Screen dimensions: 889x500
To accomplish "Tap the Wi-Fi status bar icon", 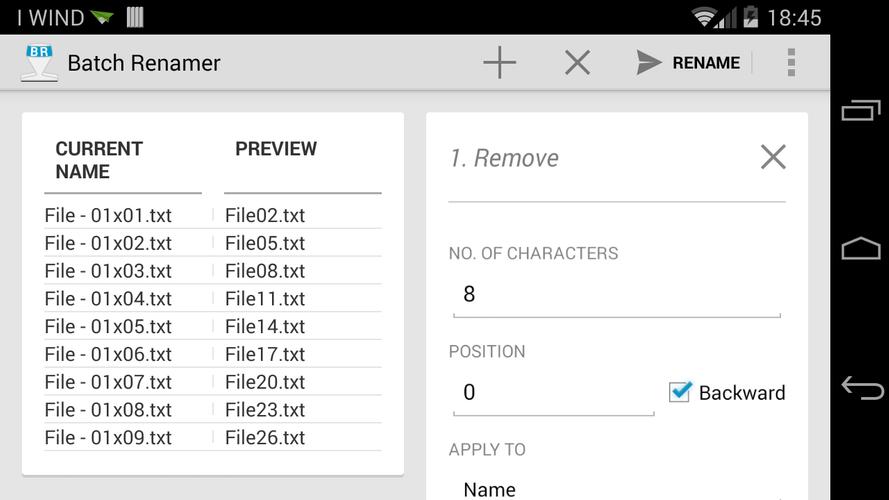I will (705, 17).
